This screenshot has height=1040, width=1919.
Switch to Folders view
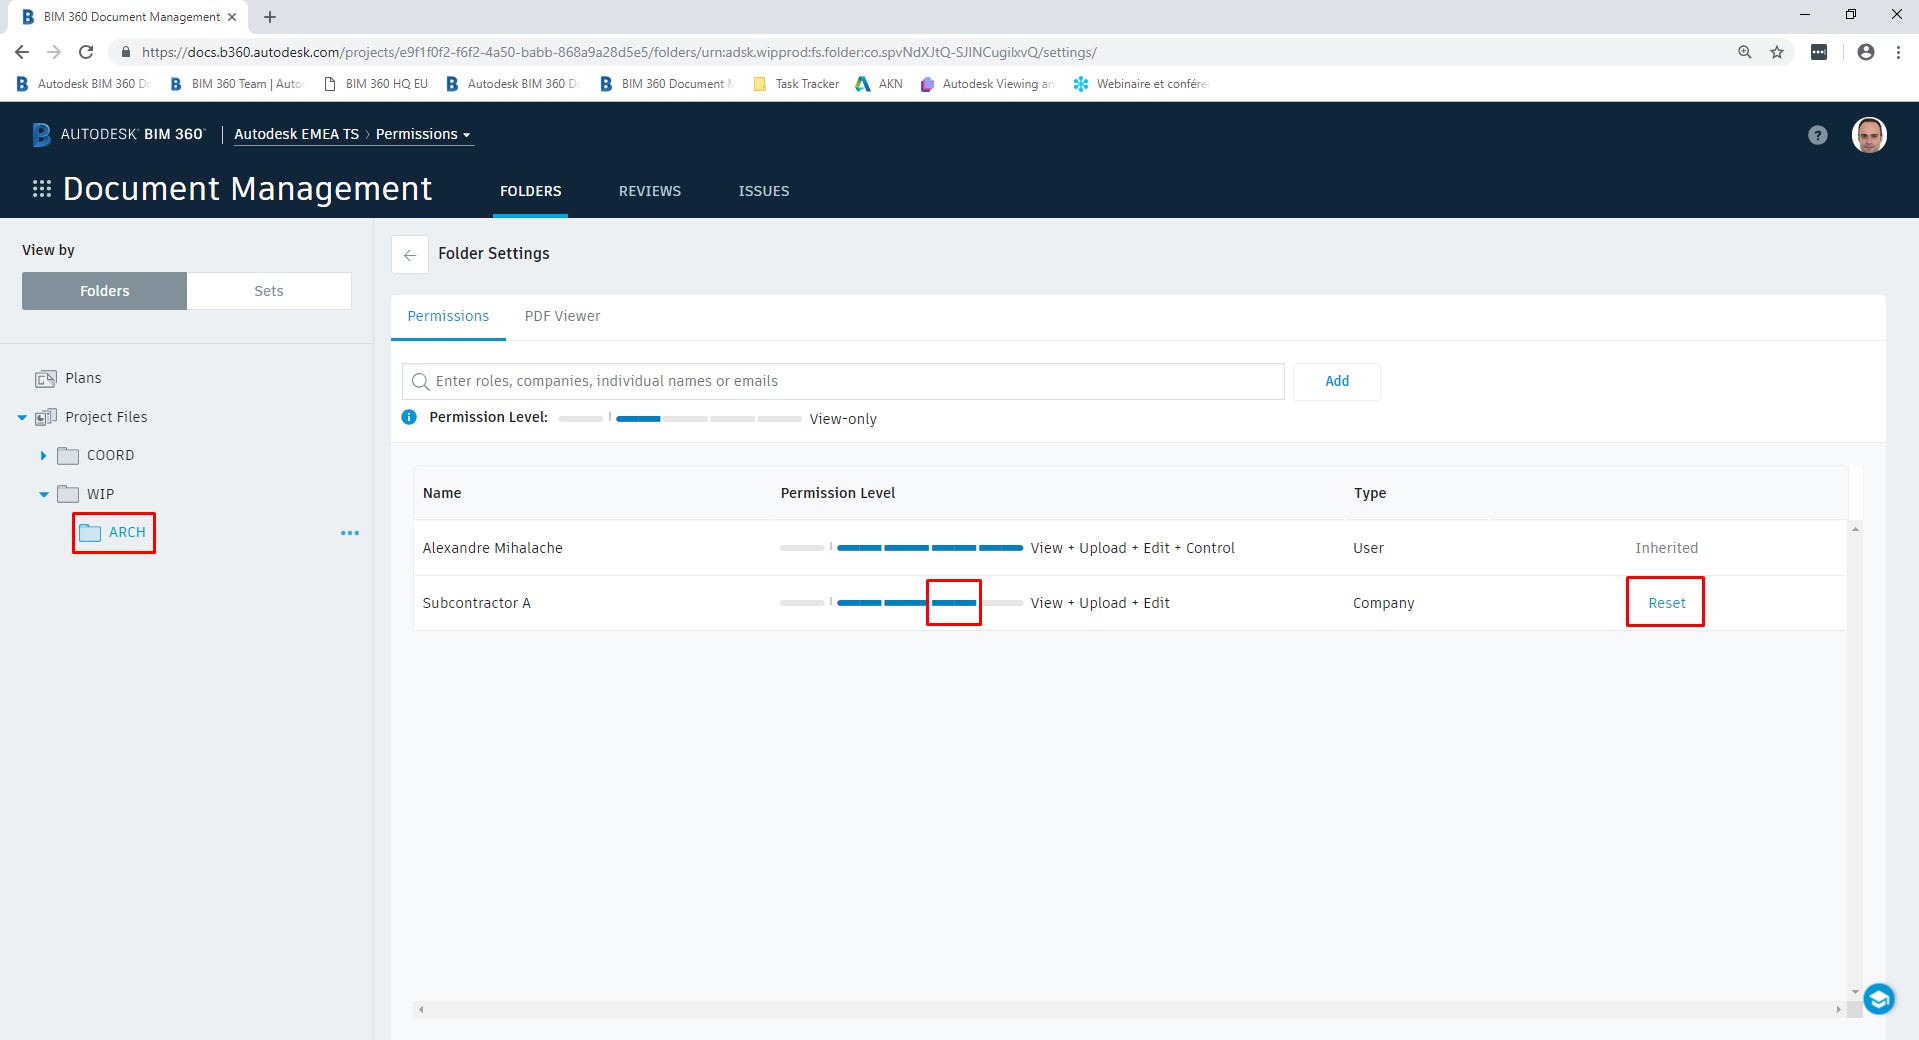(103, 290)
